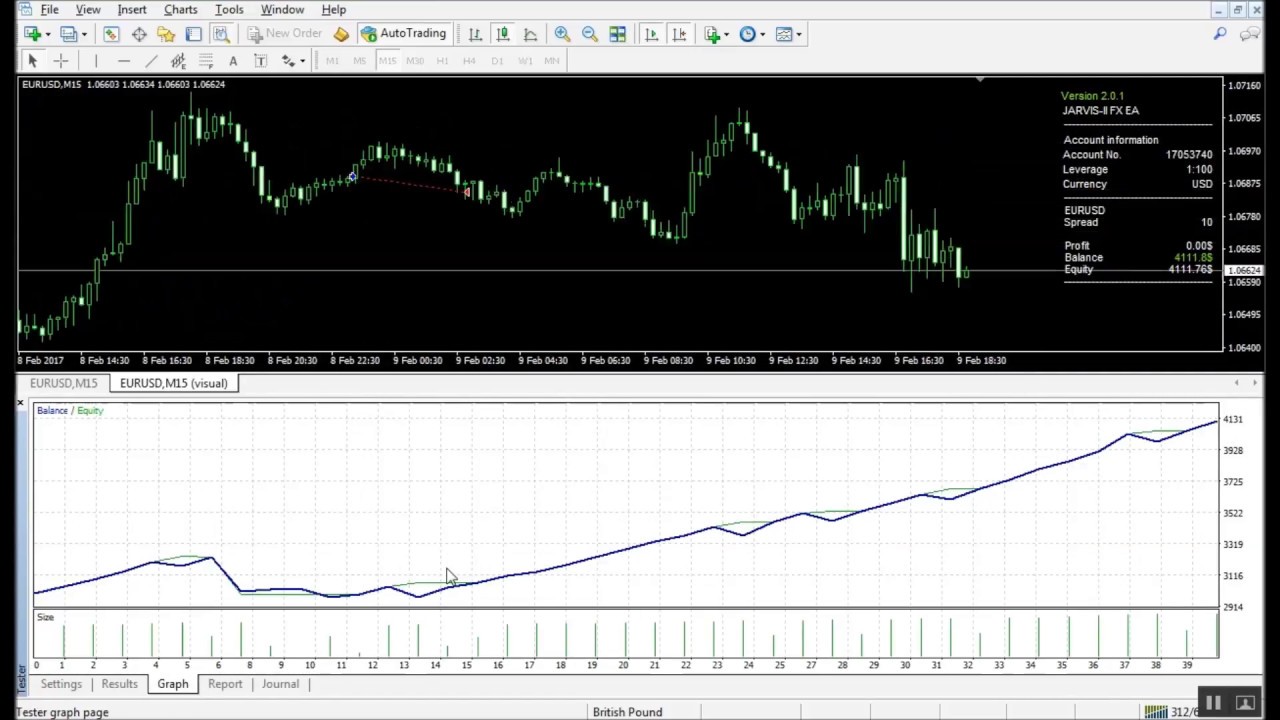Toggle the Terminal panel icon
This screenshot has width=1280, height=720.
[194, 34]
